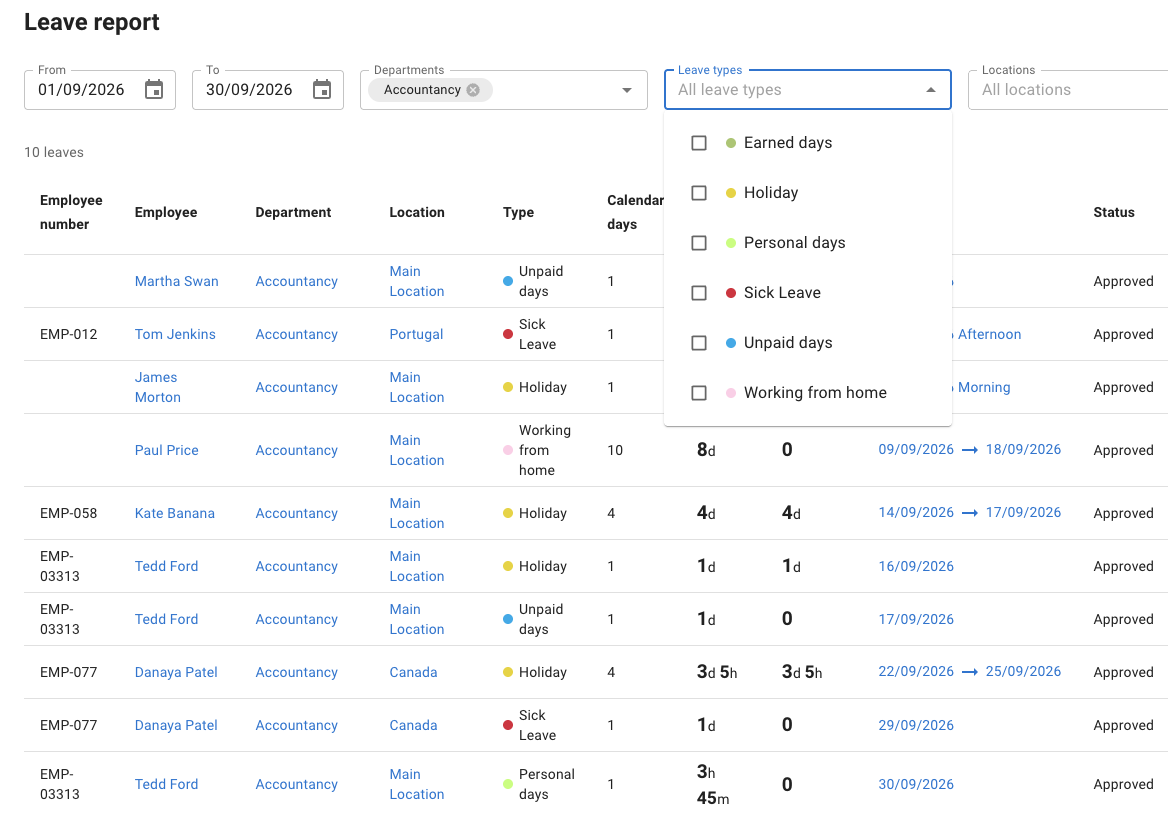1168x818 pixels.
Task: Click Danaya Patel in Sick Leave row
Action: pyautogui.click(x=176, y=725)
